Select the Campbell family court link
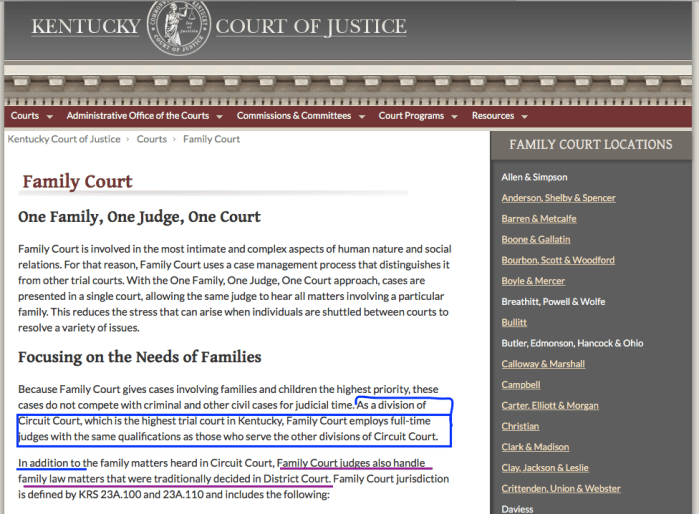 520,384
